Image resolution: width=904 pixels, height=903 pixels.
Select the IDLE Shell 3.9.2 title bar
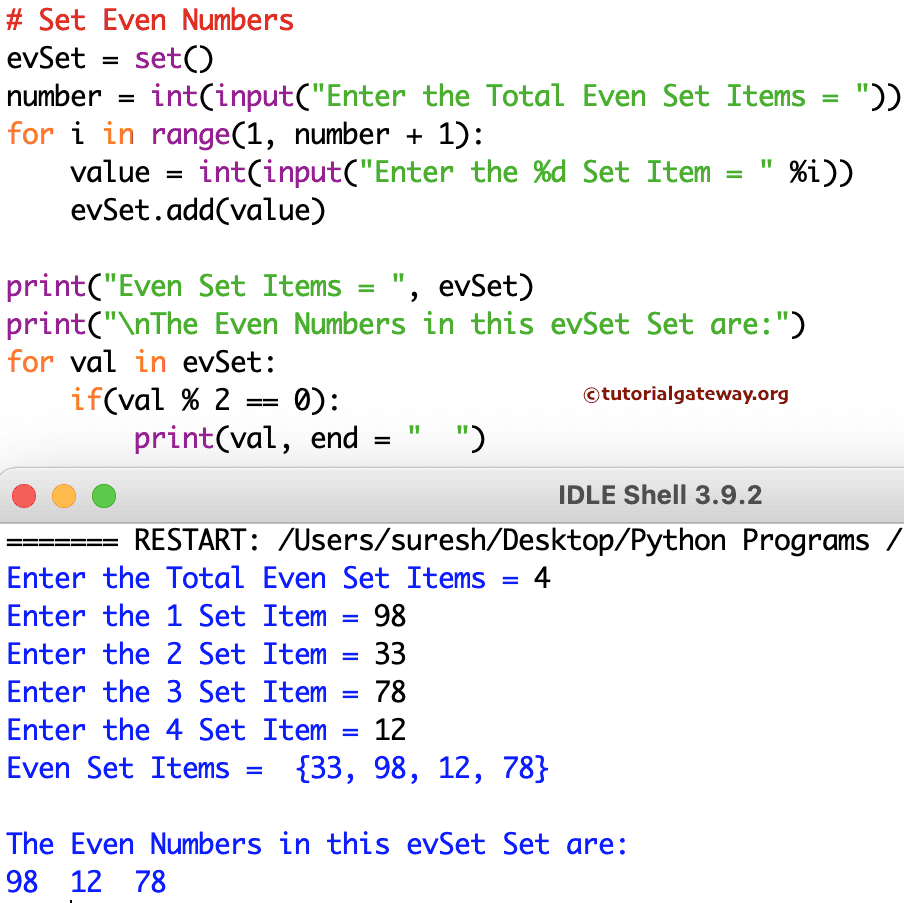coord(660,495)
